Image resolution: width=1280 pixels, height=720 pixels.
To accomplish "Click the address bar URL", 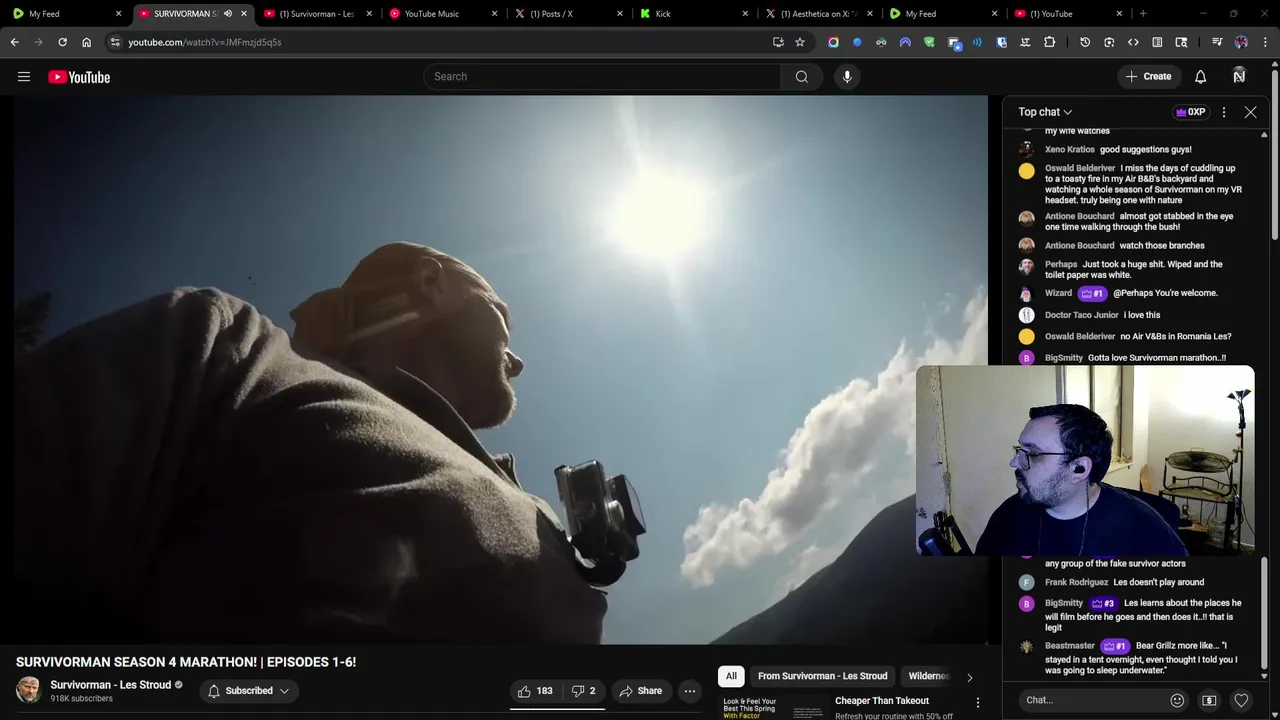I will coord(205,42).
